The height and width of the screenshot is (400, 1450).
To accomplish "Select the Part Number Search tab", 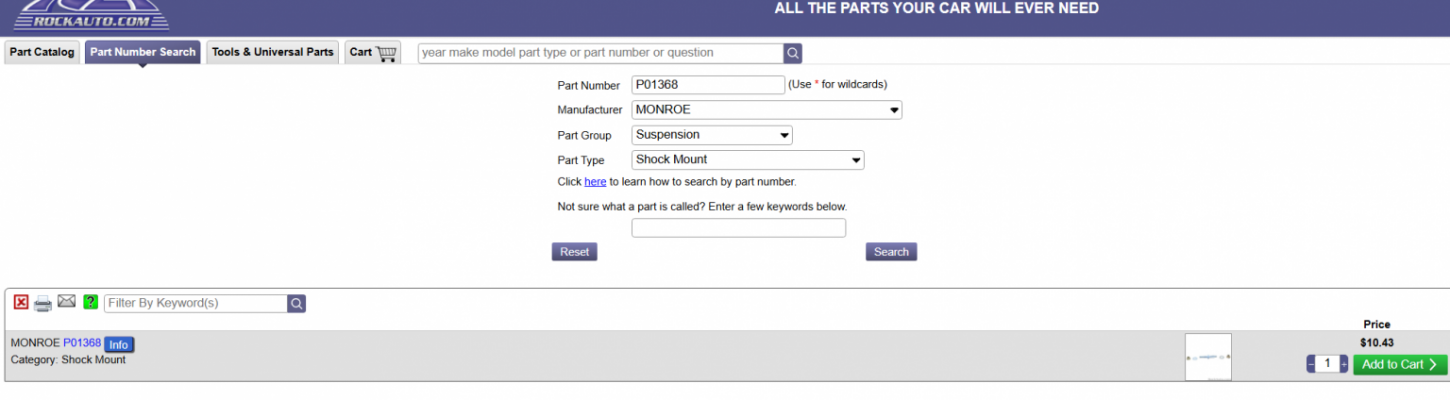I will (143, 52).
